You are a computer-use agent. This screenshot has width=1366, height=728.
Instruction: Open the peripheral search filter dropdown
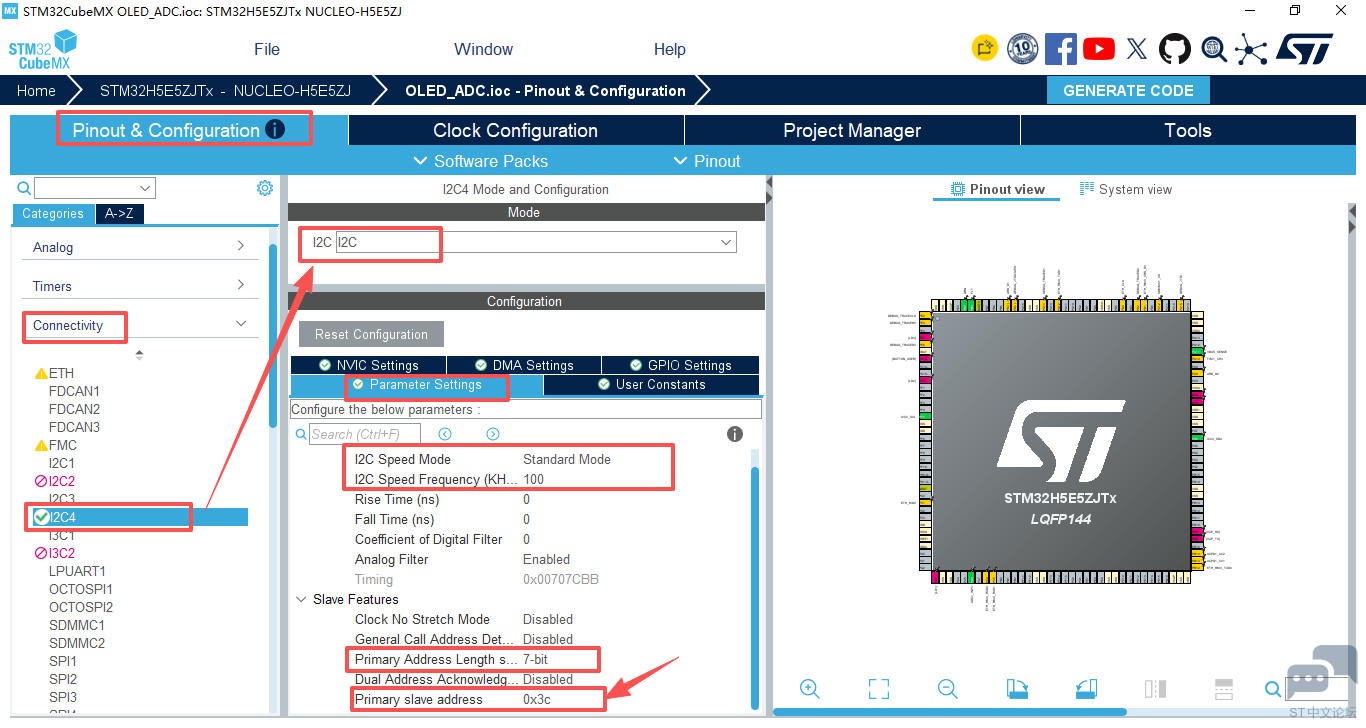click(x=146, y=188)
